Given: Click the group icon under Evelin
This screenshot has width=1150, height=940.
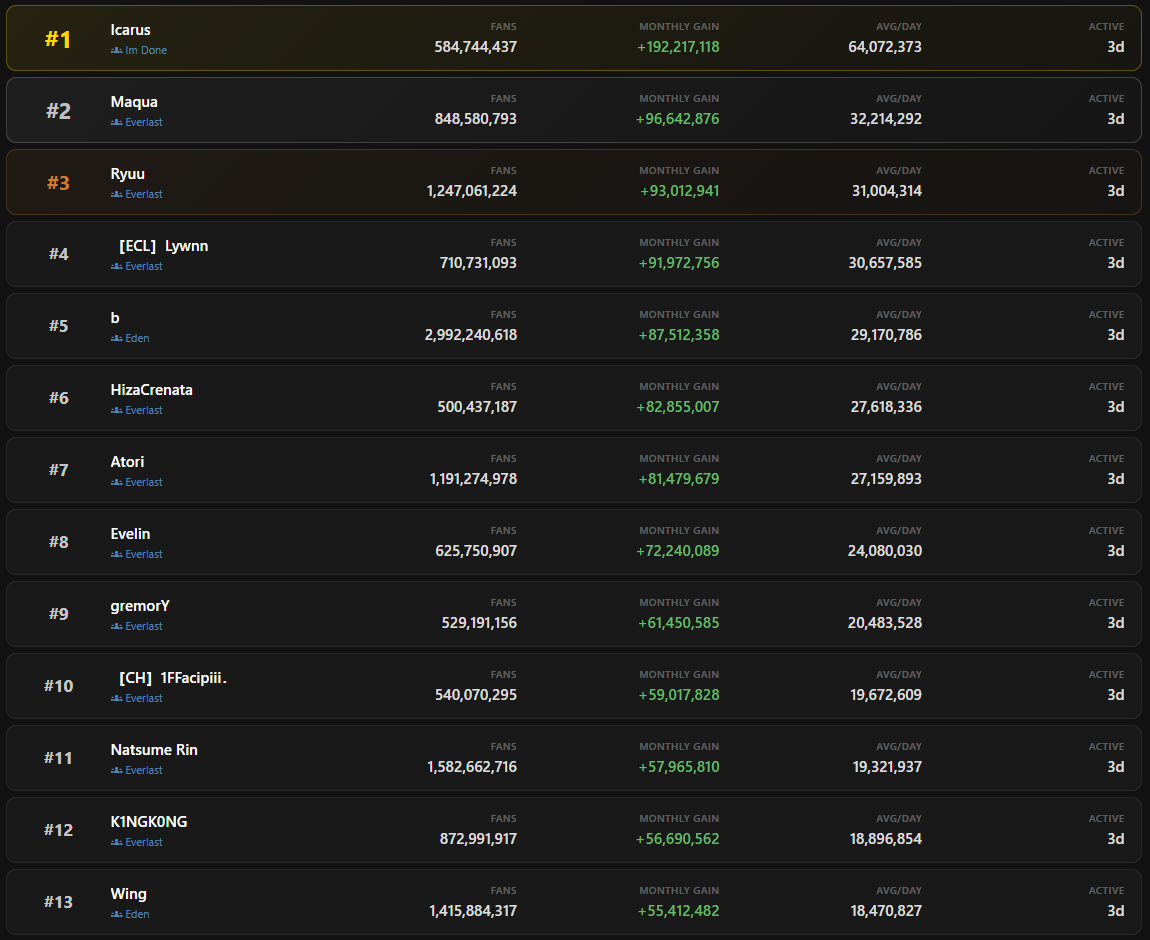Looking at the screenshot, I should (x=117, y=554).
